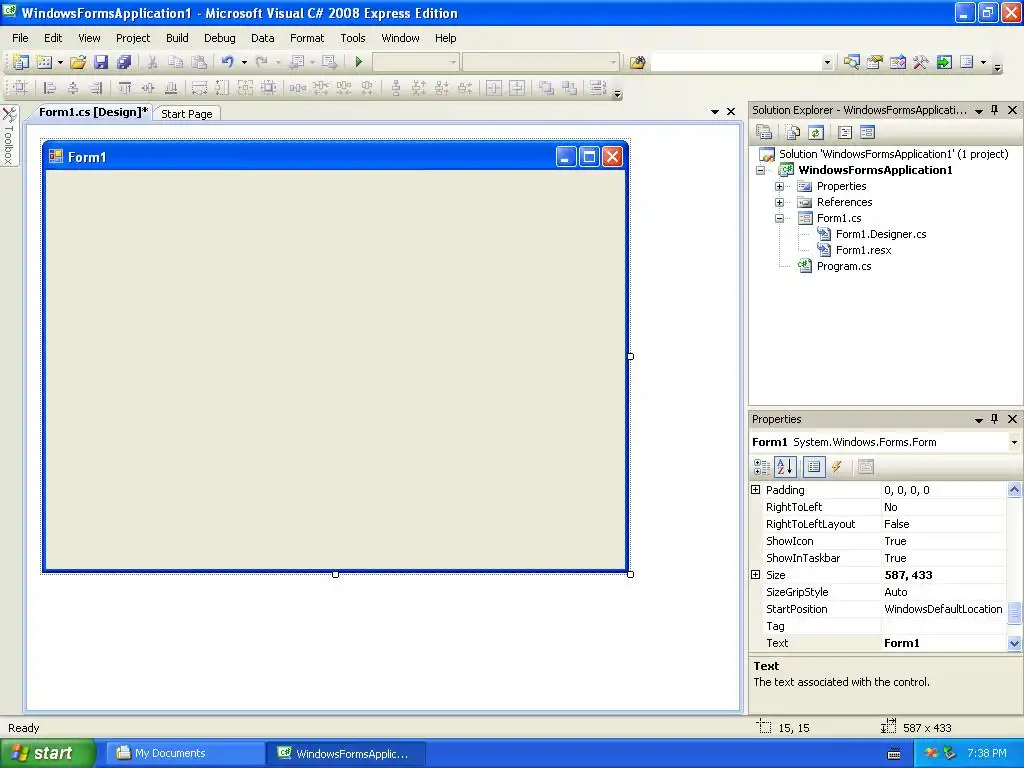Click the Center Horizontally layout icon
Viewport: 1024px width, 768px height.
[x=494, y=88]
